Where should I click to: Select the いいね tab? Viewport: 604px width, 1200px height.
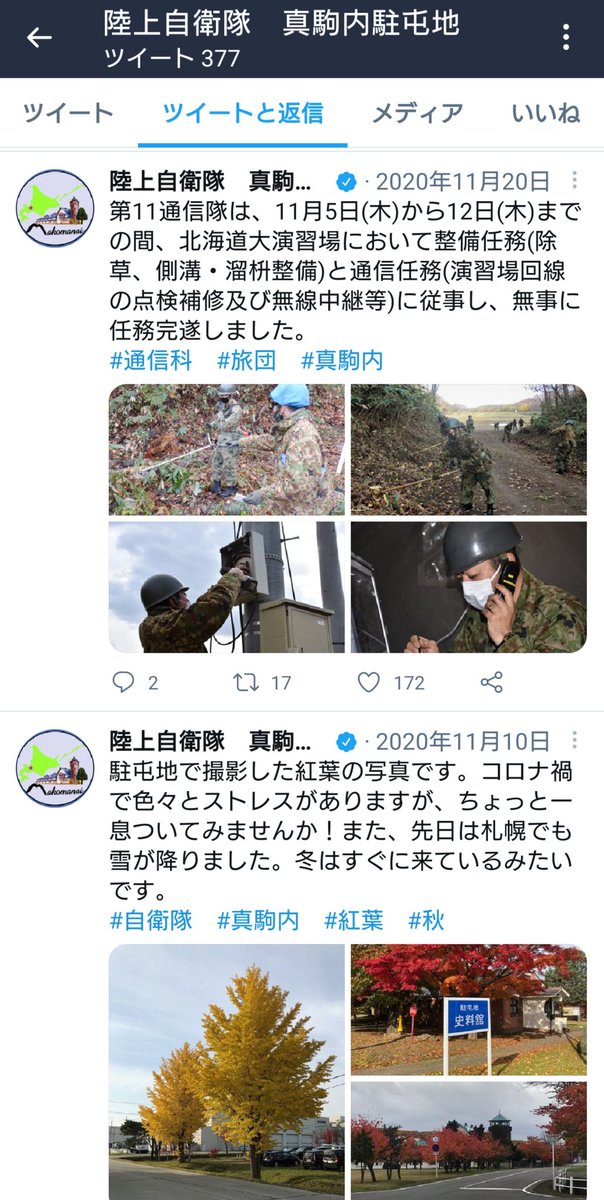tap(546, 113)
